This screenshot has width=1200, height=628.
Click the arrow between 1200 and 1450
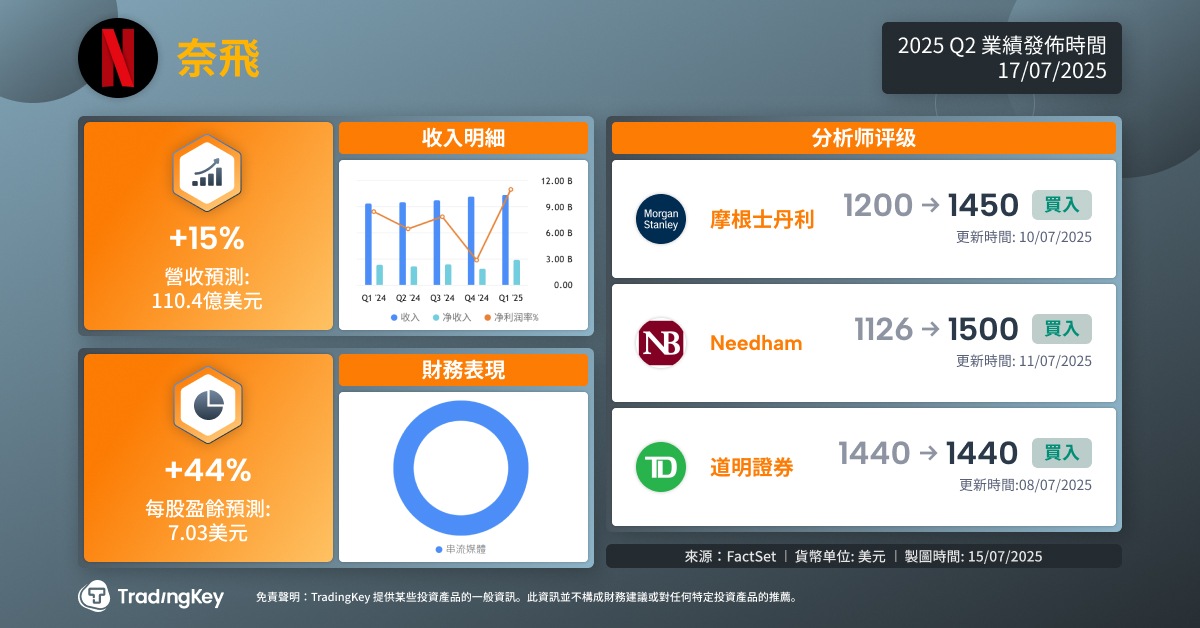pyautogui.click(x=930, y=205)
